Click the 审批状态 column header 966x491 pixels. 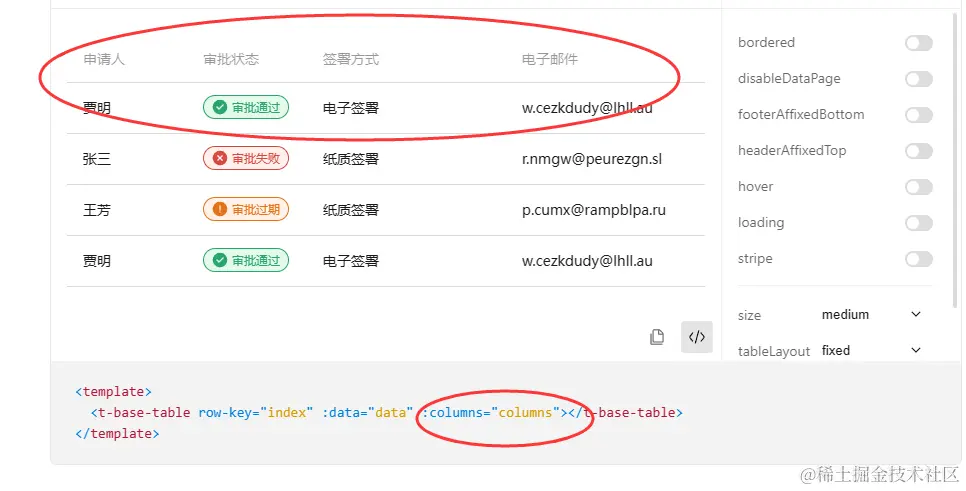[232, 60]
